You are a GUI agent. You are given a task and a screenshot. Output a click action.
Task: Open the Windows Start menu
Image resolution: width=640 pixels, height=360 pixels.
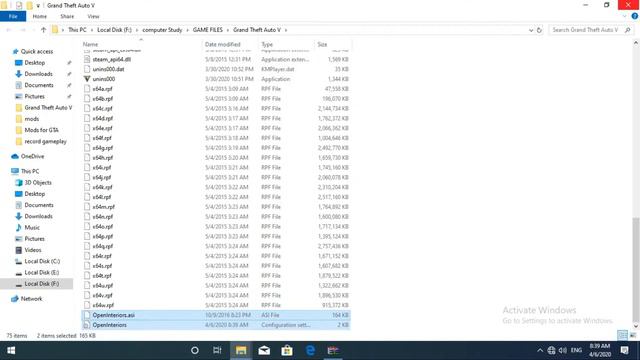pyautogui.click(x=11, y=351)
